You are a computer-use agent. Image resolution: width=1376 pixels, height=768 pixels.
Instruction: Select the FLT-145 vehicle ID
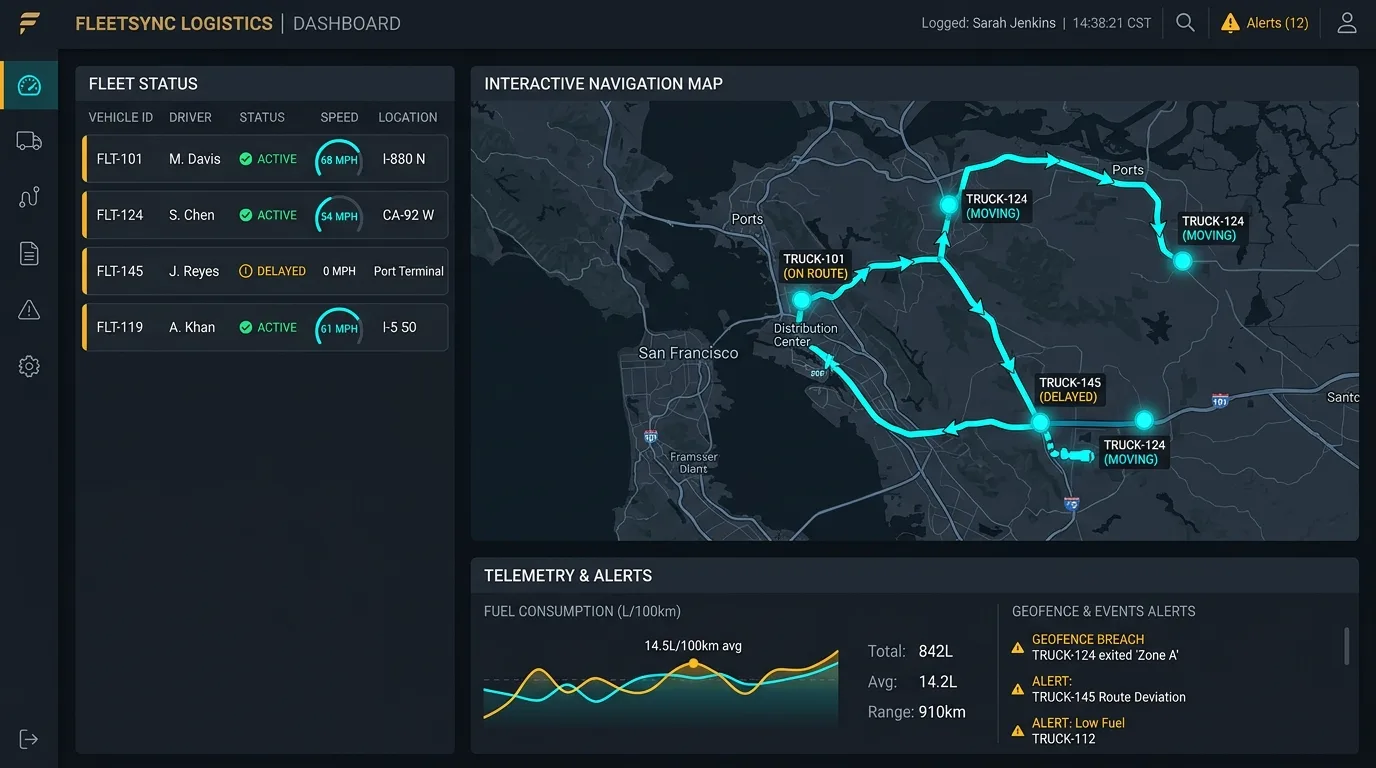coord(120,271)
